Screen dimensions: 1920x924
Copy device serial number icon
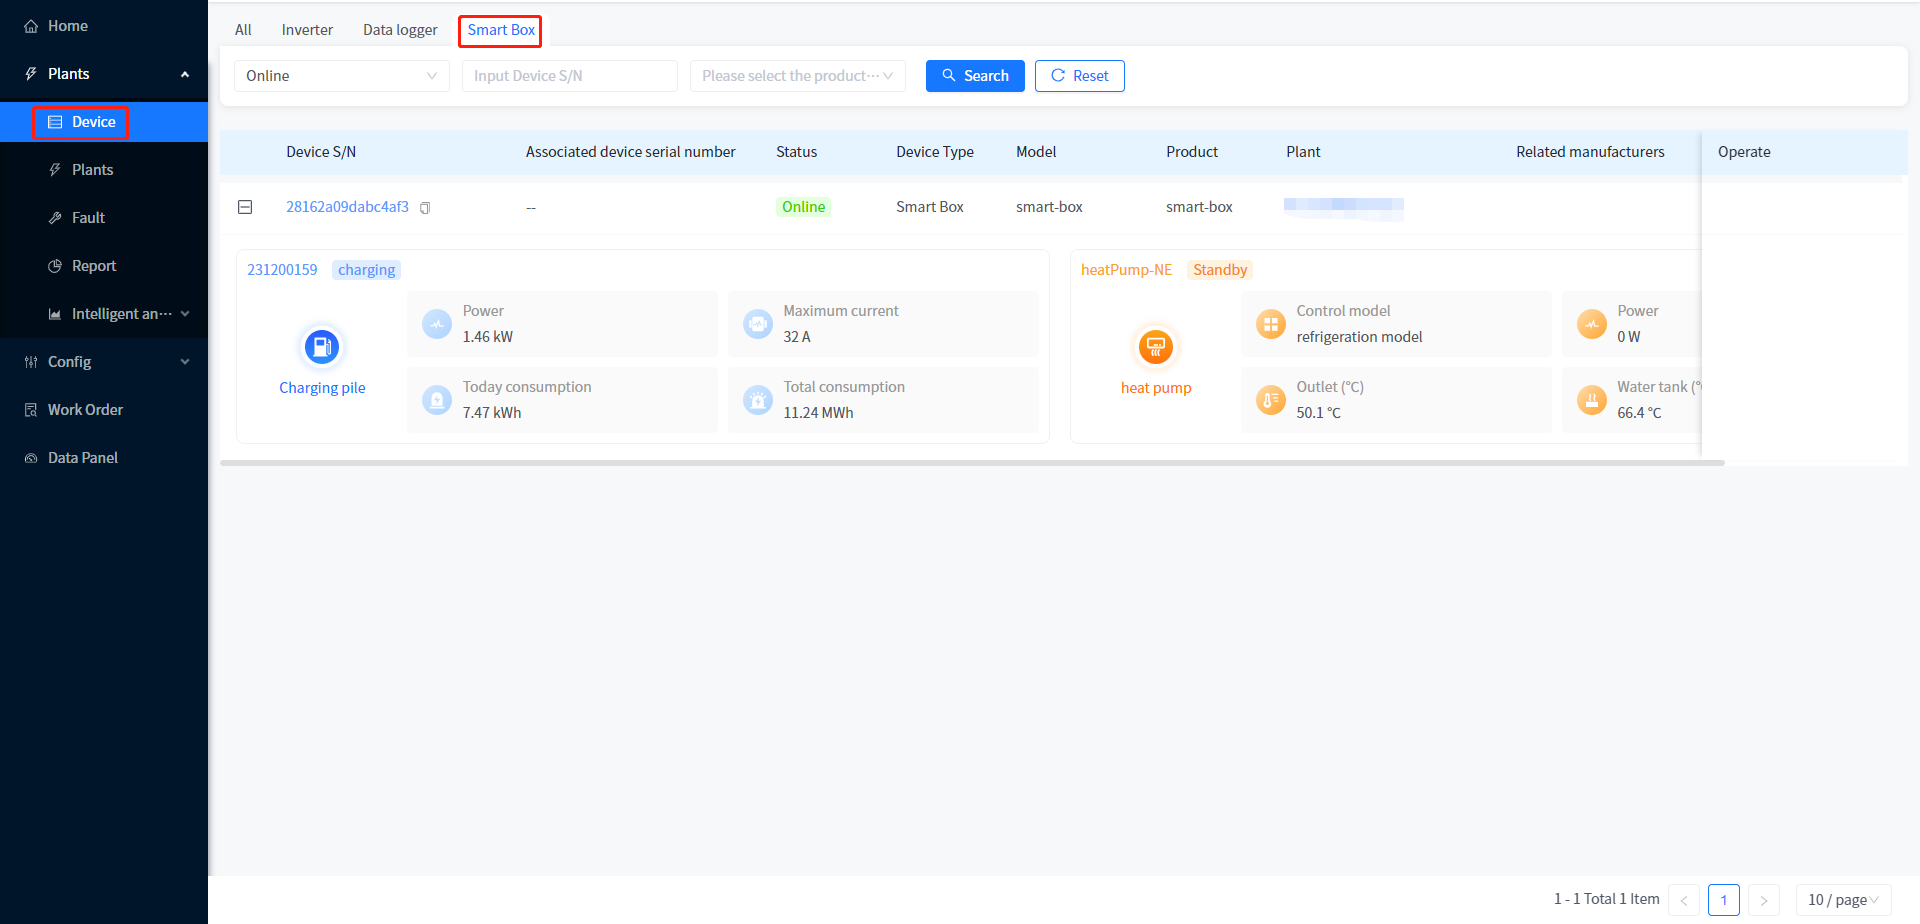(425, 208)
